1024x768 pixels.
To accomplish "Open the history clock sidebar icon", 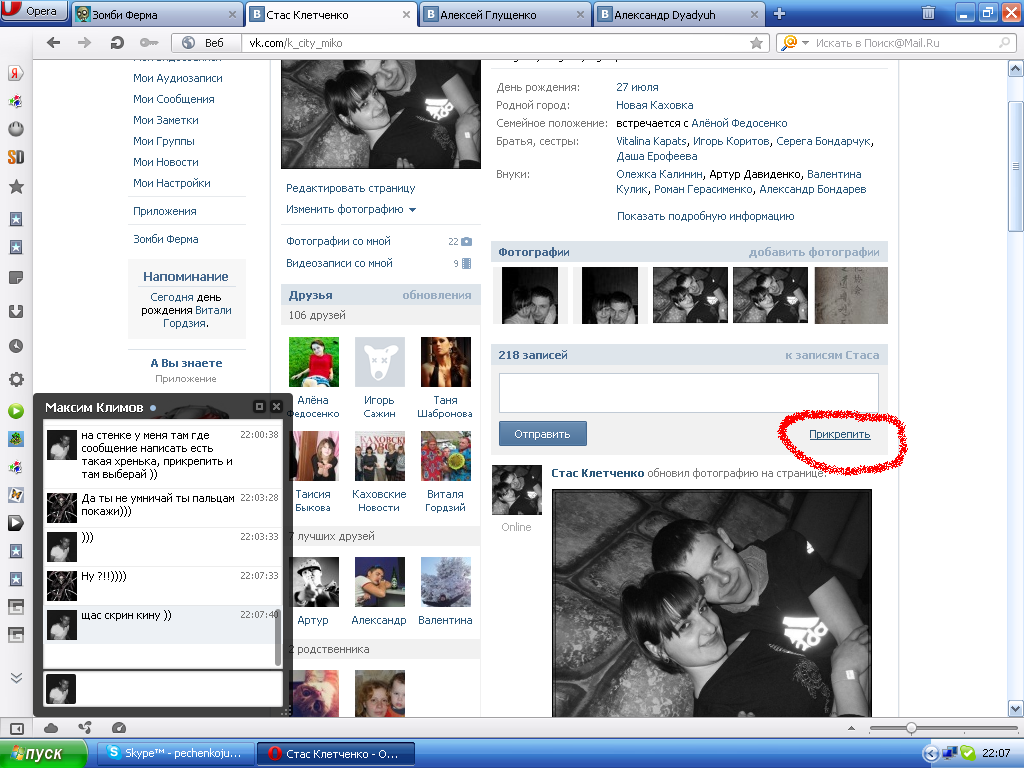I will 16,346.
